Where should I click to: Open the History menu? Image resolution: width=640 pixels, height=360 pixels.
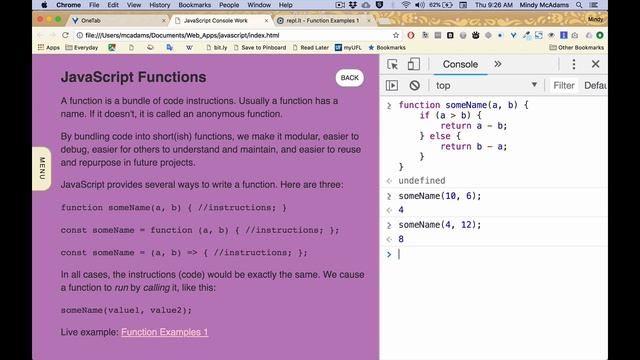click(x=159, y=5)
